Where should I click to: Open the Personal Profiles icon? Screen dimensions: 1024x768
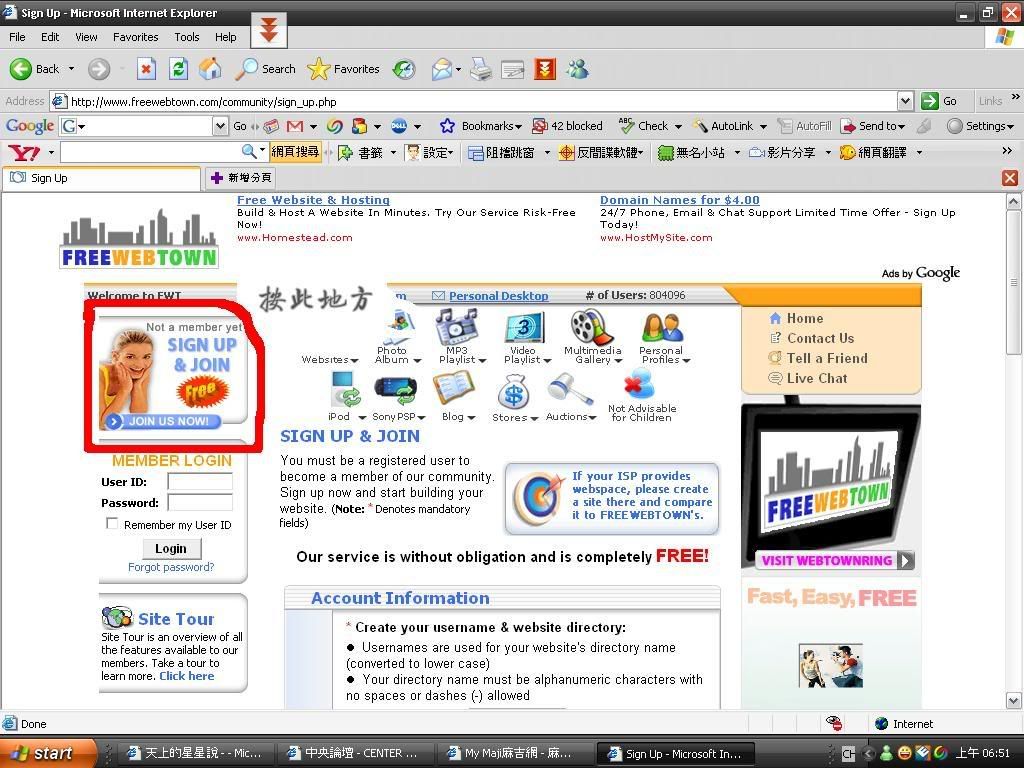pos(662,327)
